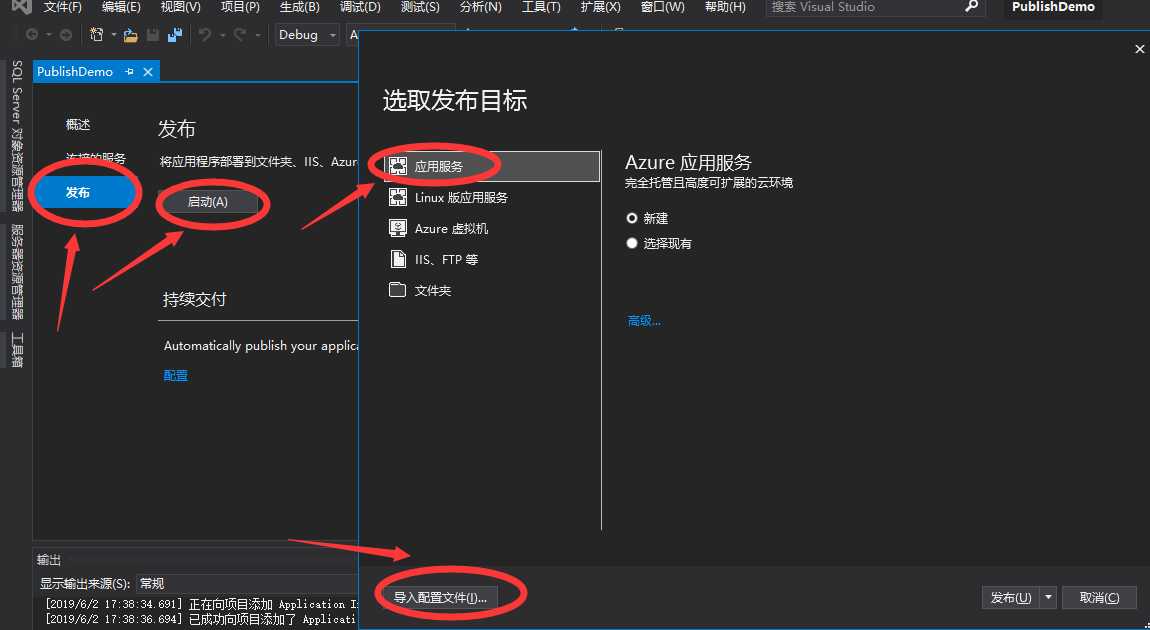Click the folder icon for 文件夹
This screenshot has height=630, width=1150.
coord(398,290)
